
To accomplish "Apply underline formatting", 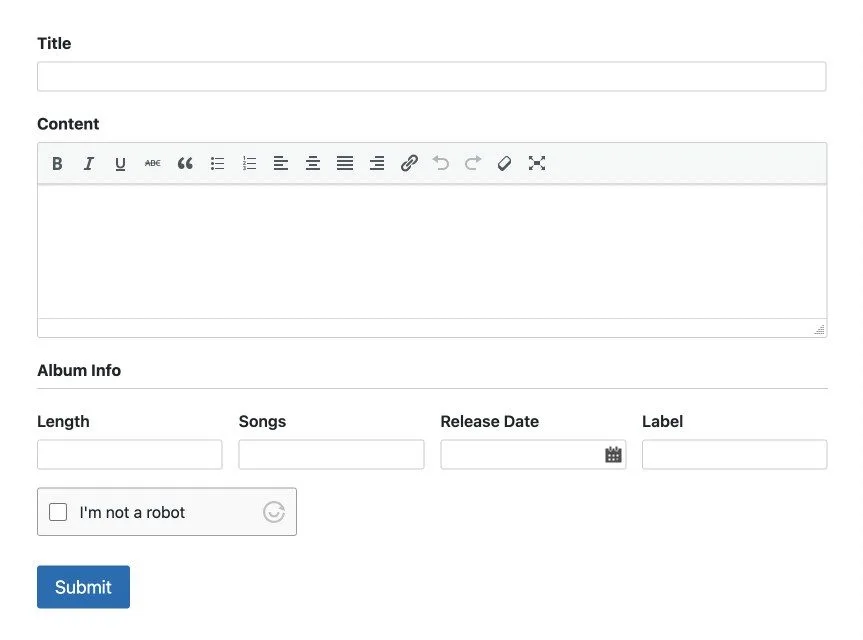I will [x=121, y=163].
